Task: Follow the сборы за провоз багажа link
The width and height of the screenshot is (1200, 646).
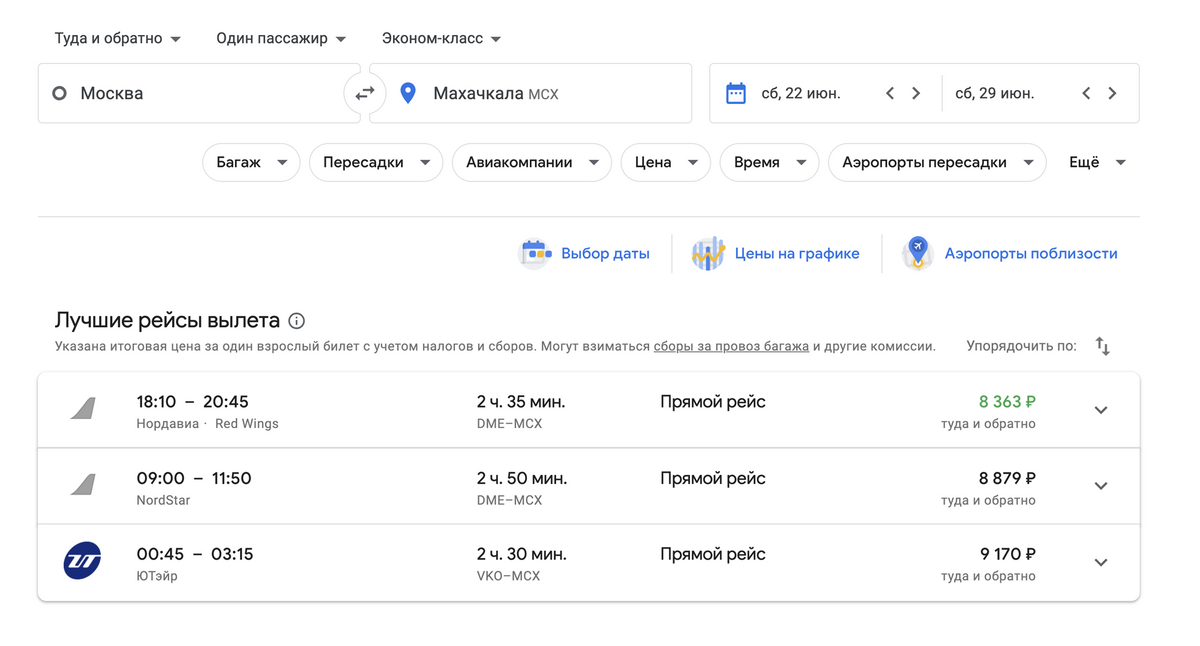Action: pos(731,346)
